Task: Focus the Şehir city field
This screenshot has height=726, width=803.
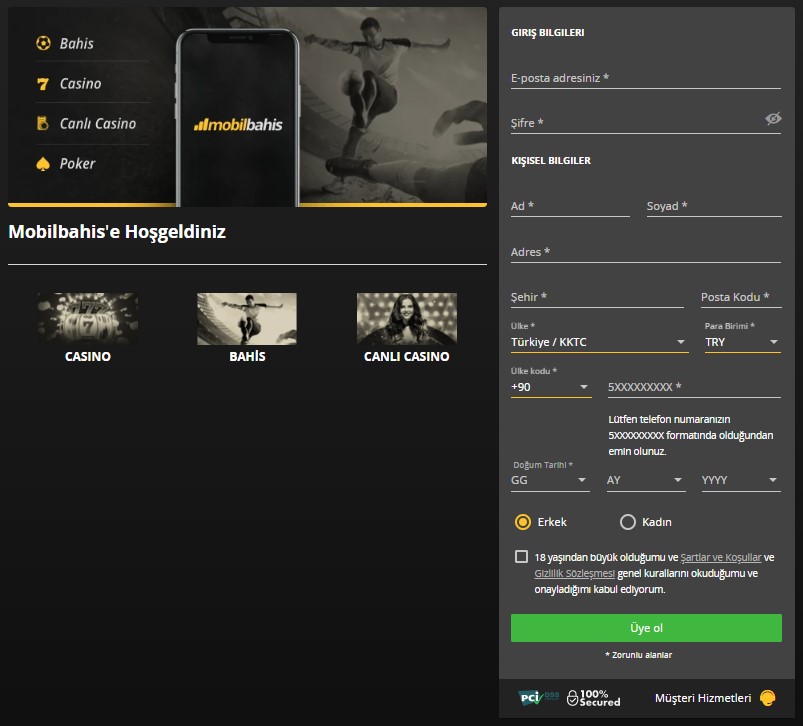Action: tap(597, 297)
